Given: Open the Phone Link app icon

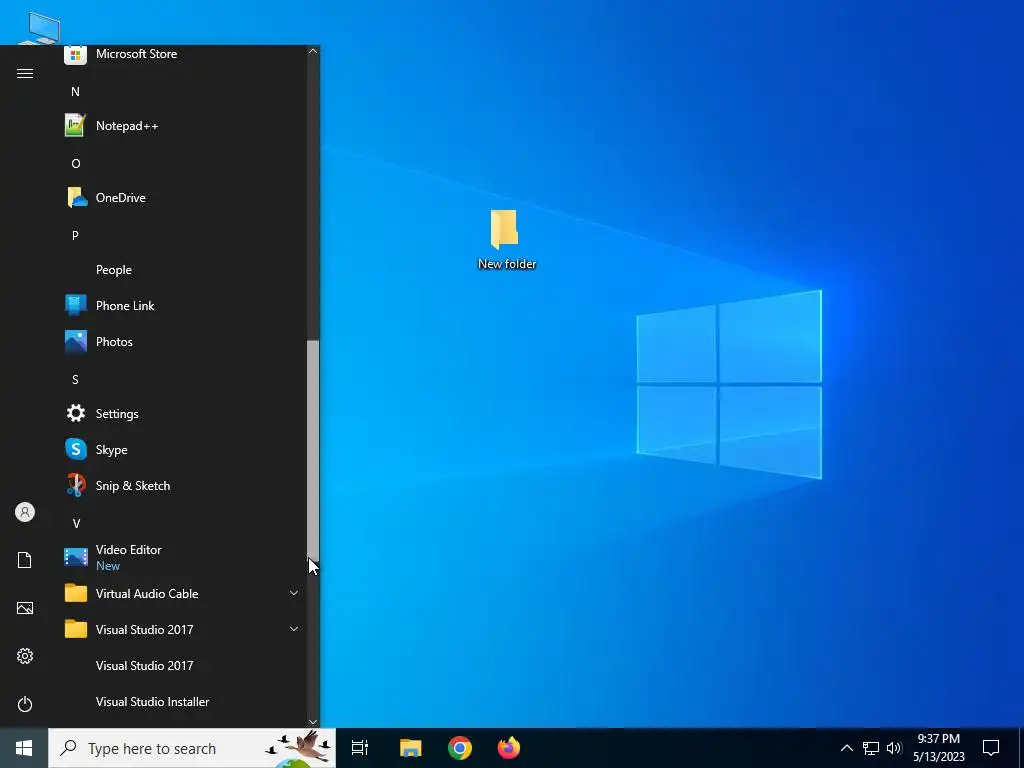Looking at the screenshot, I should 76,306.
